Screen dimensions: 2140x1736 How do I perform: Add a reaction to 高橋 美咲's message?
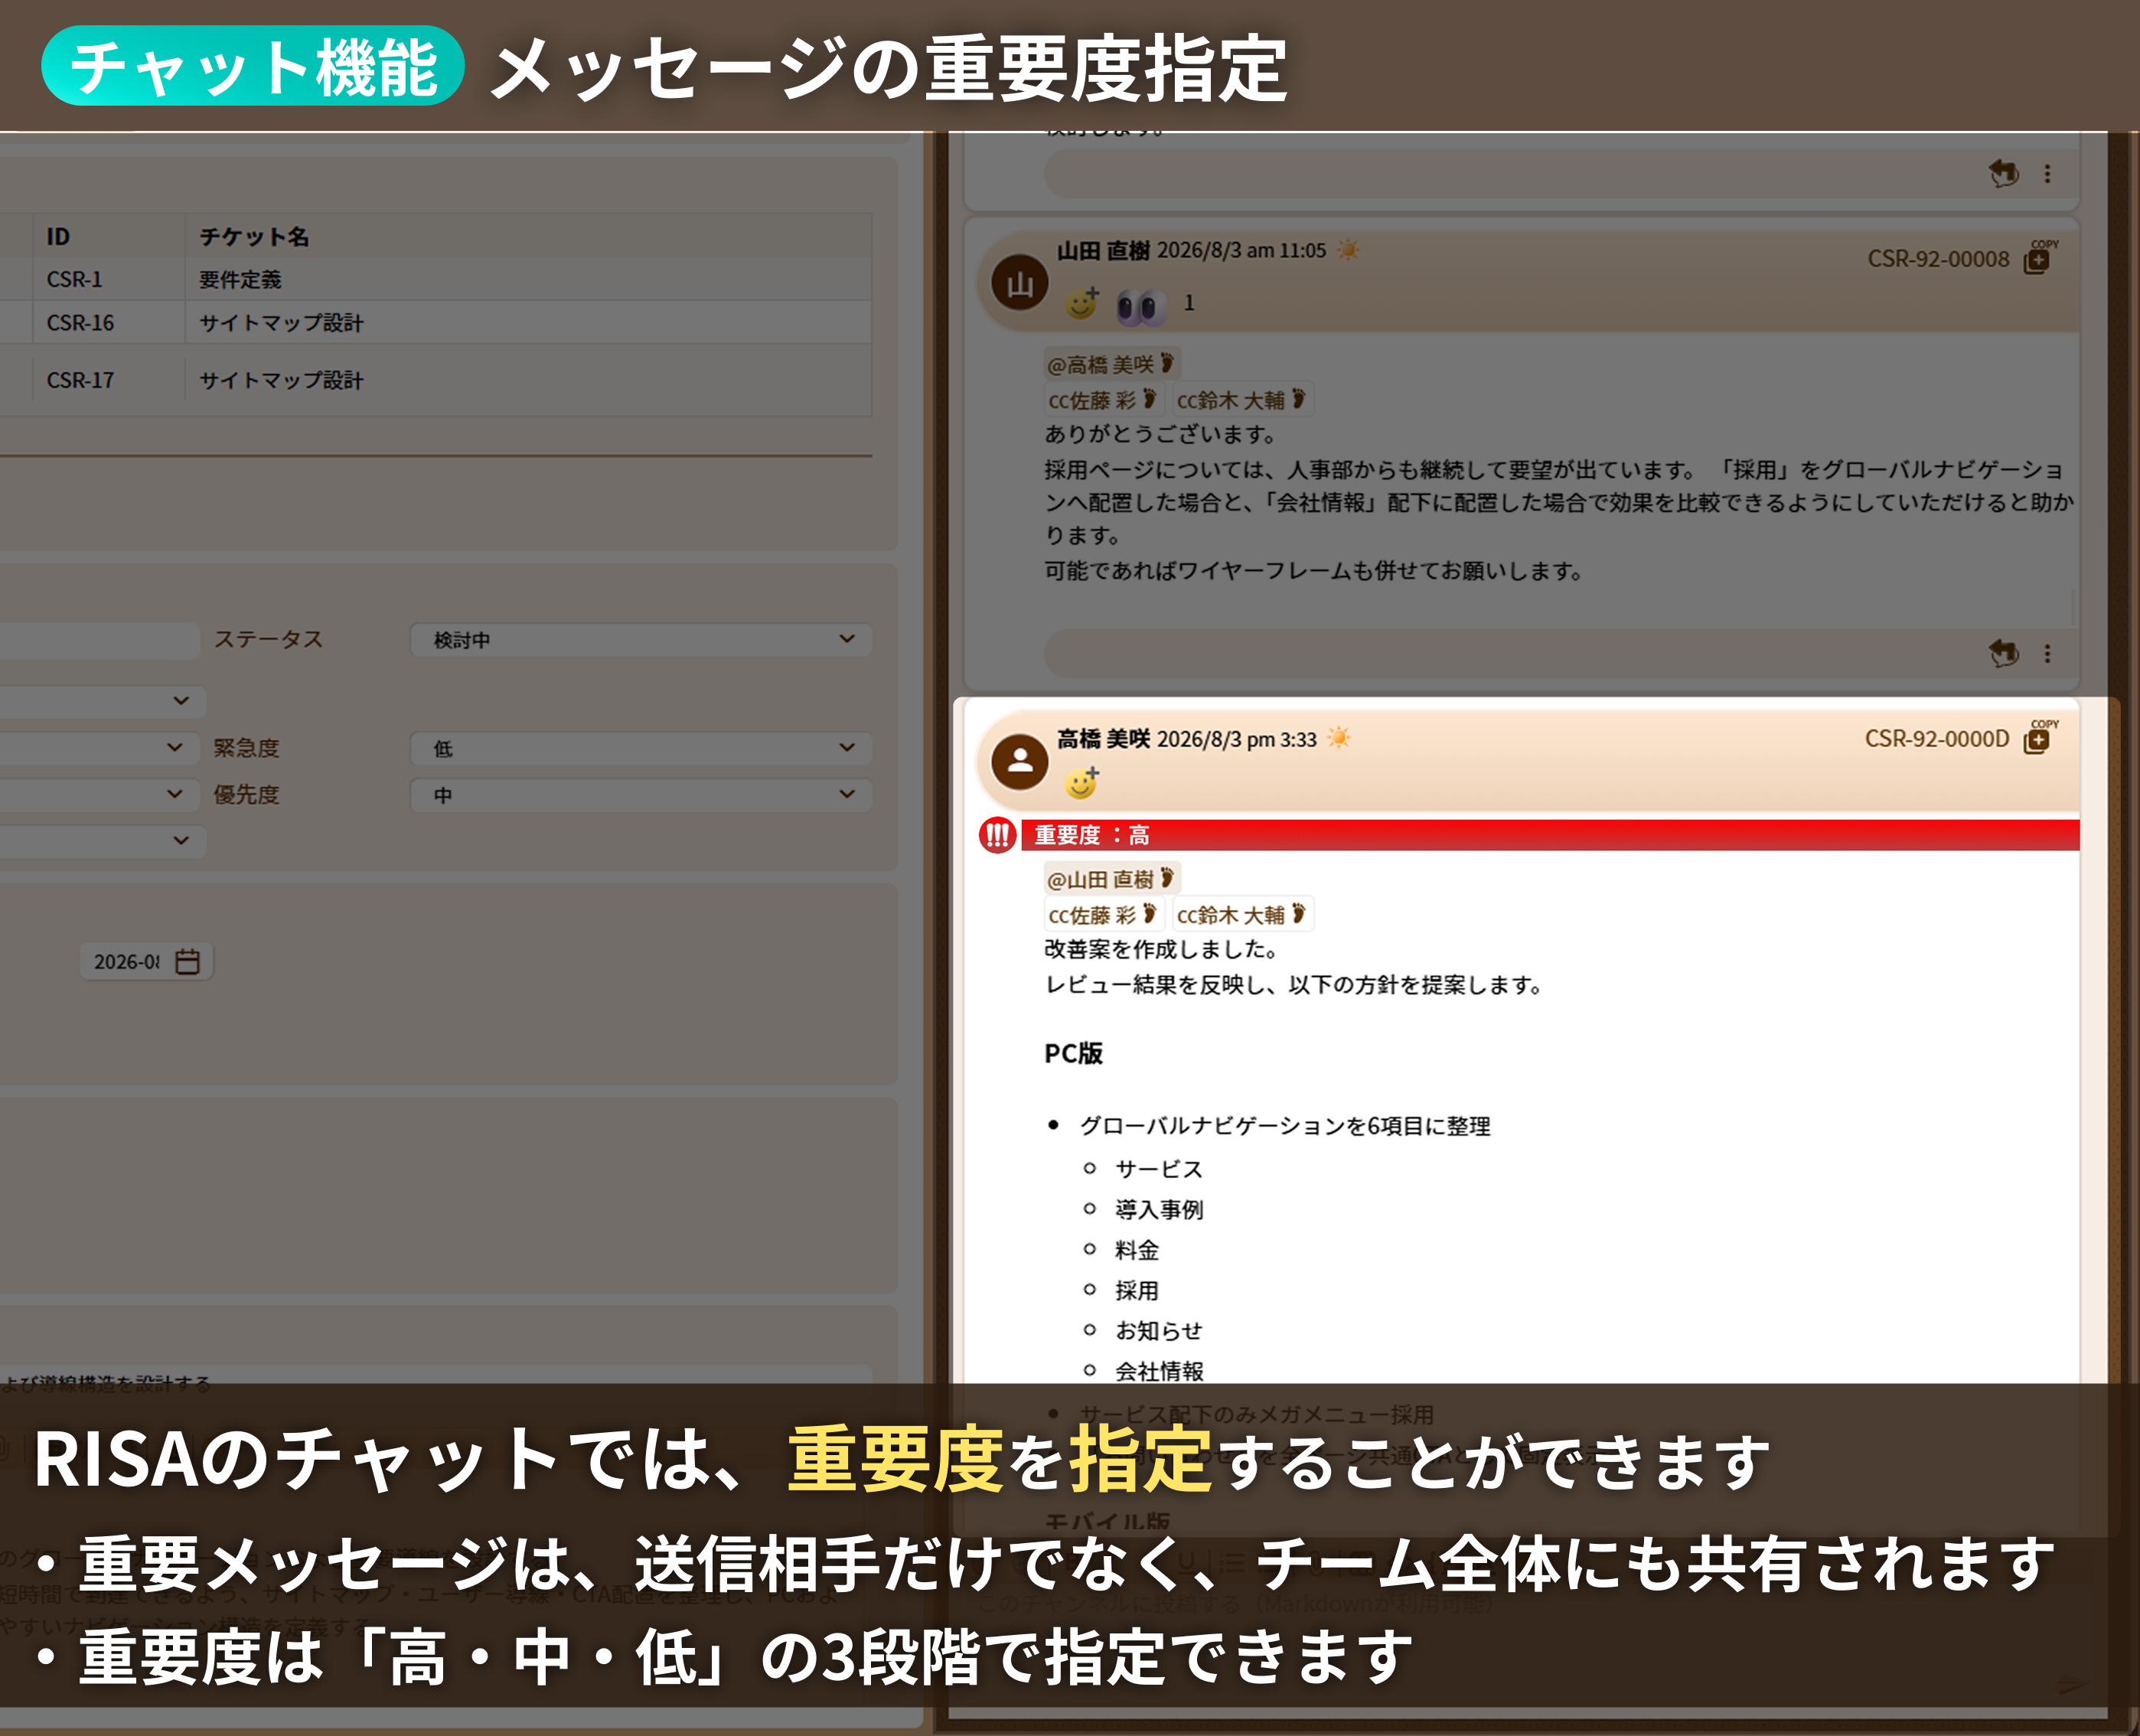pos(1082,782)
